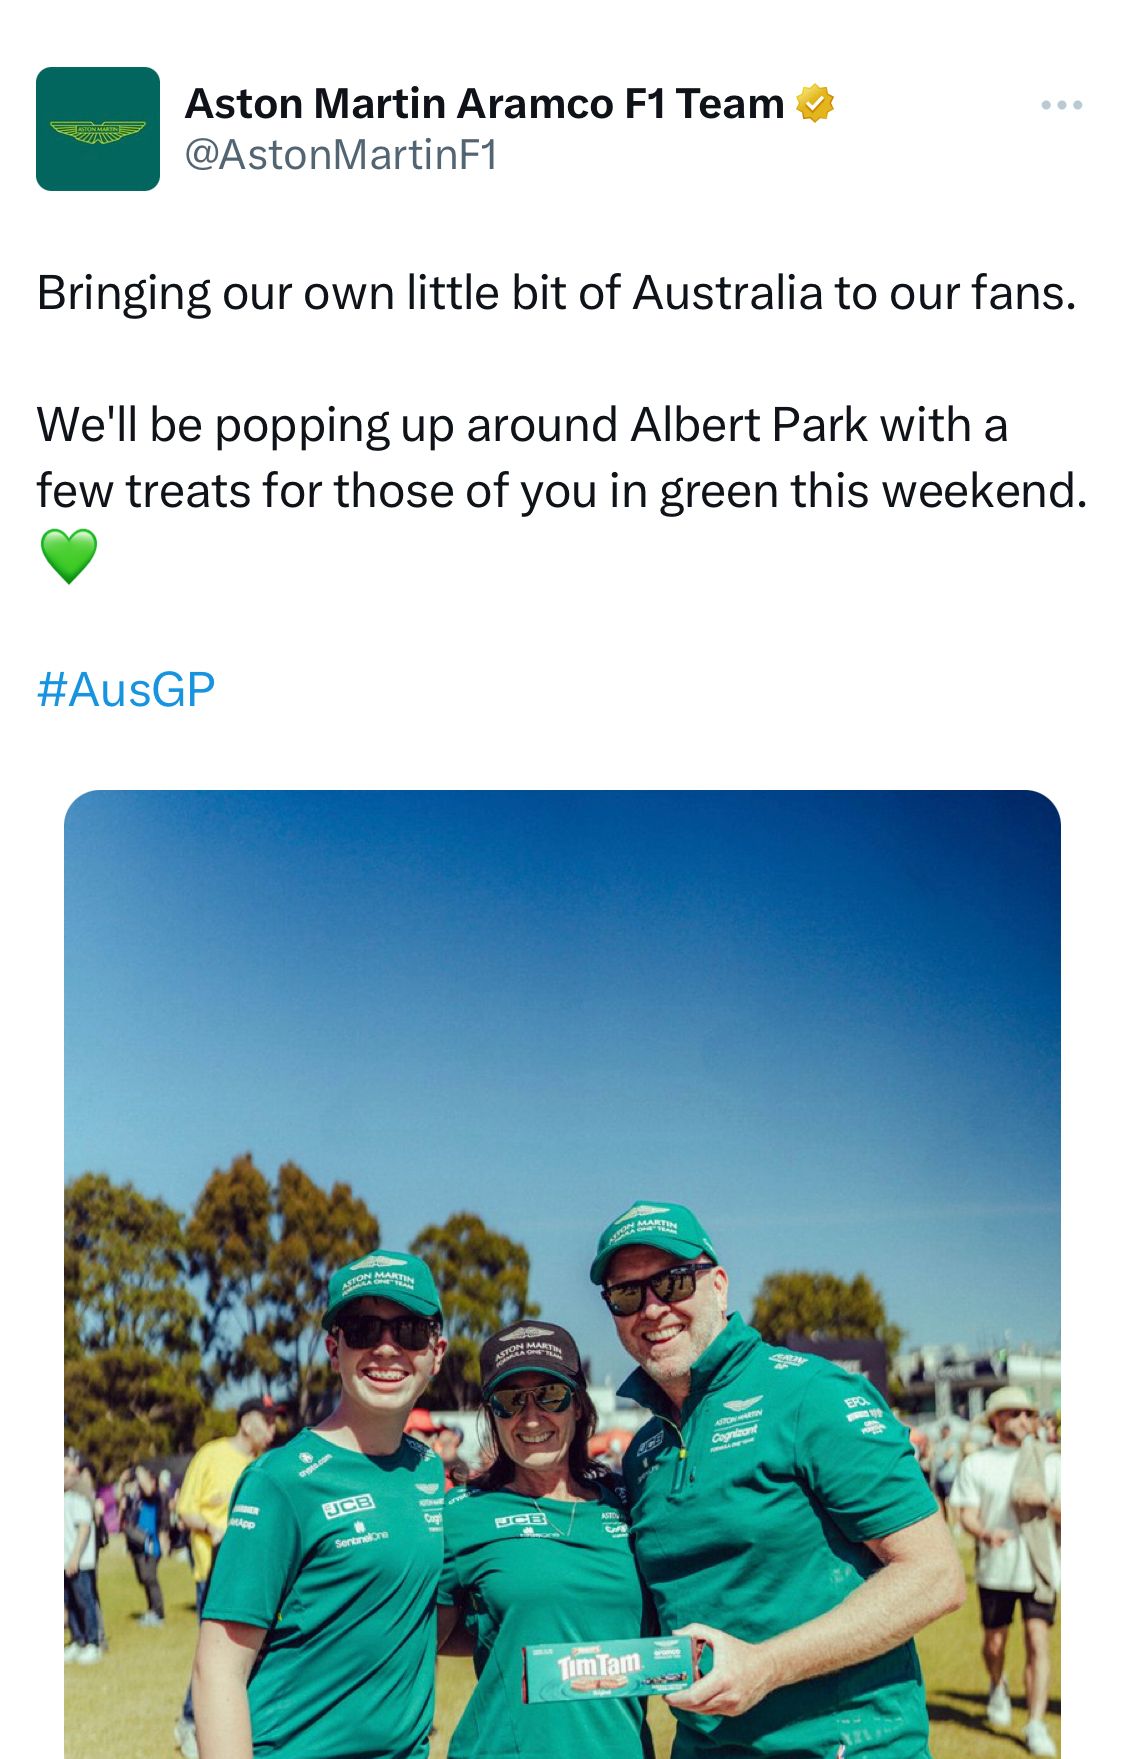Open the attached fan photo

(562, 1274)
